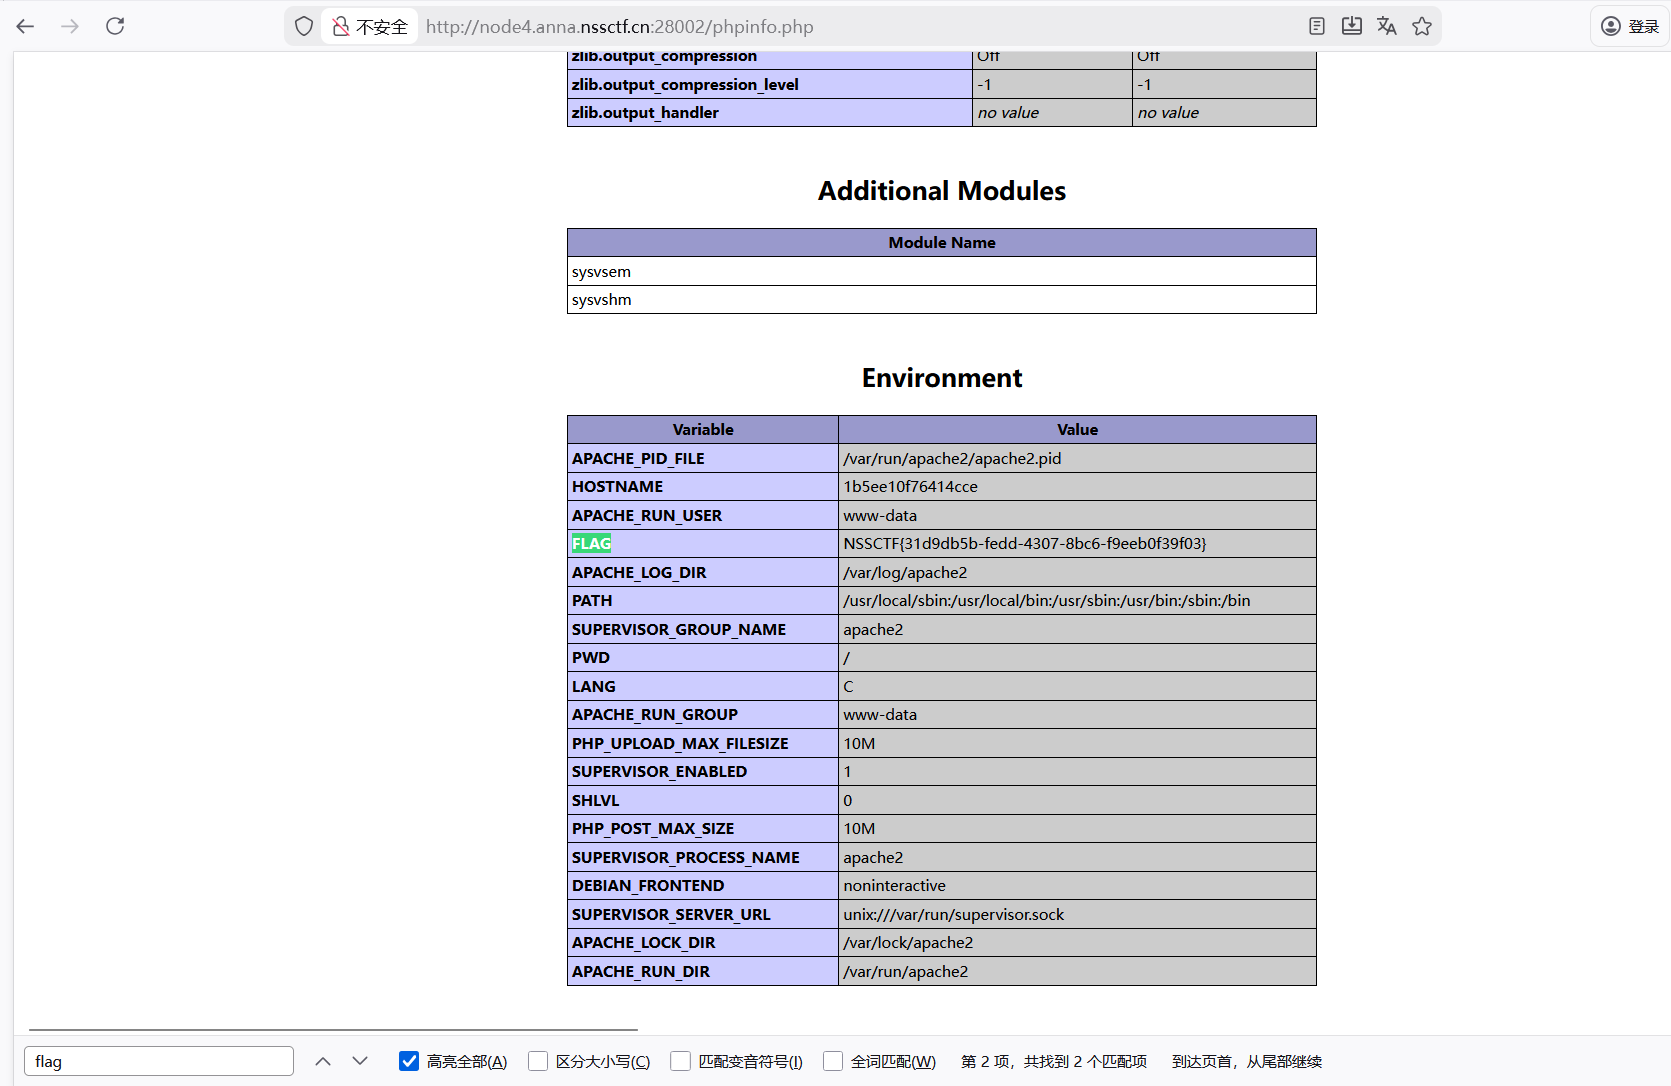Click the URL address bar
Screen dimensions: 1671x1086
coord(800,26)
